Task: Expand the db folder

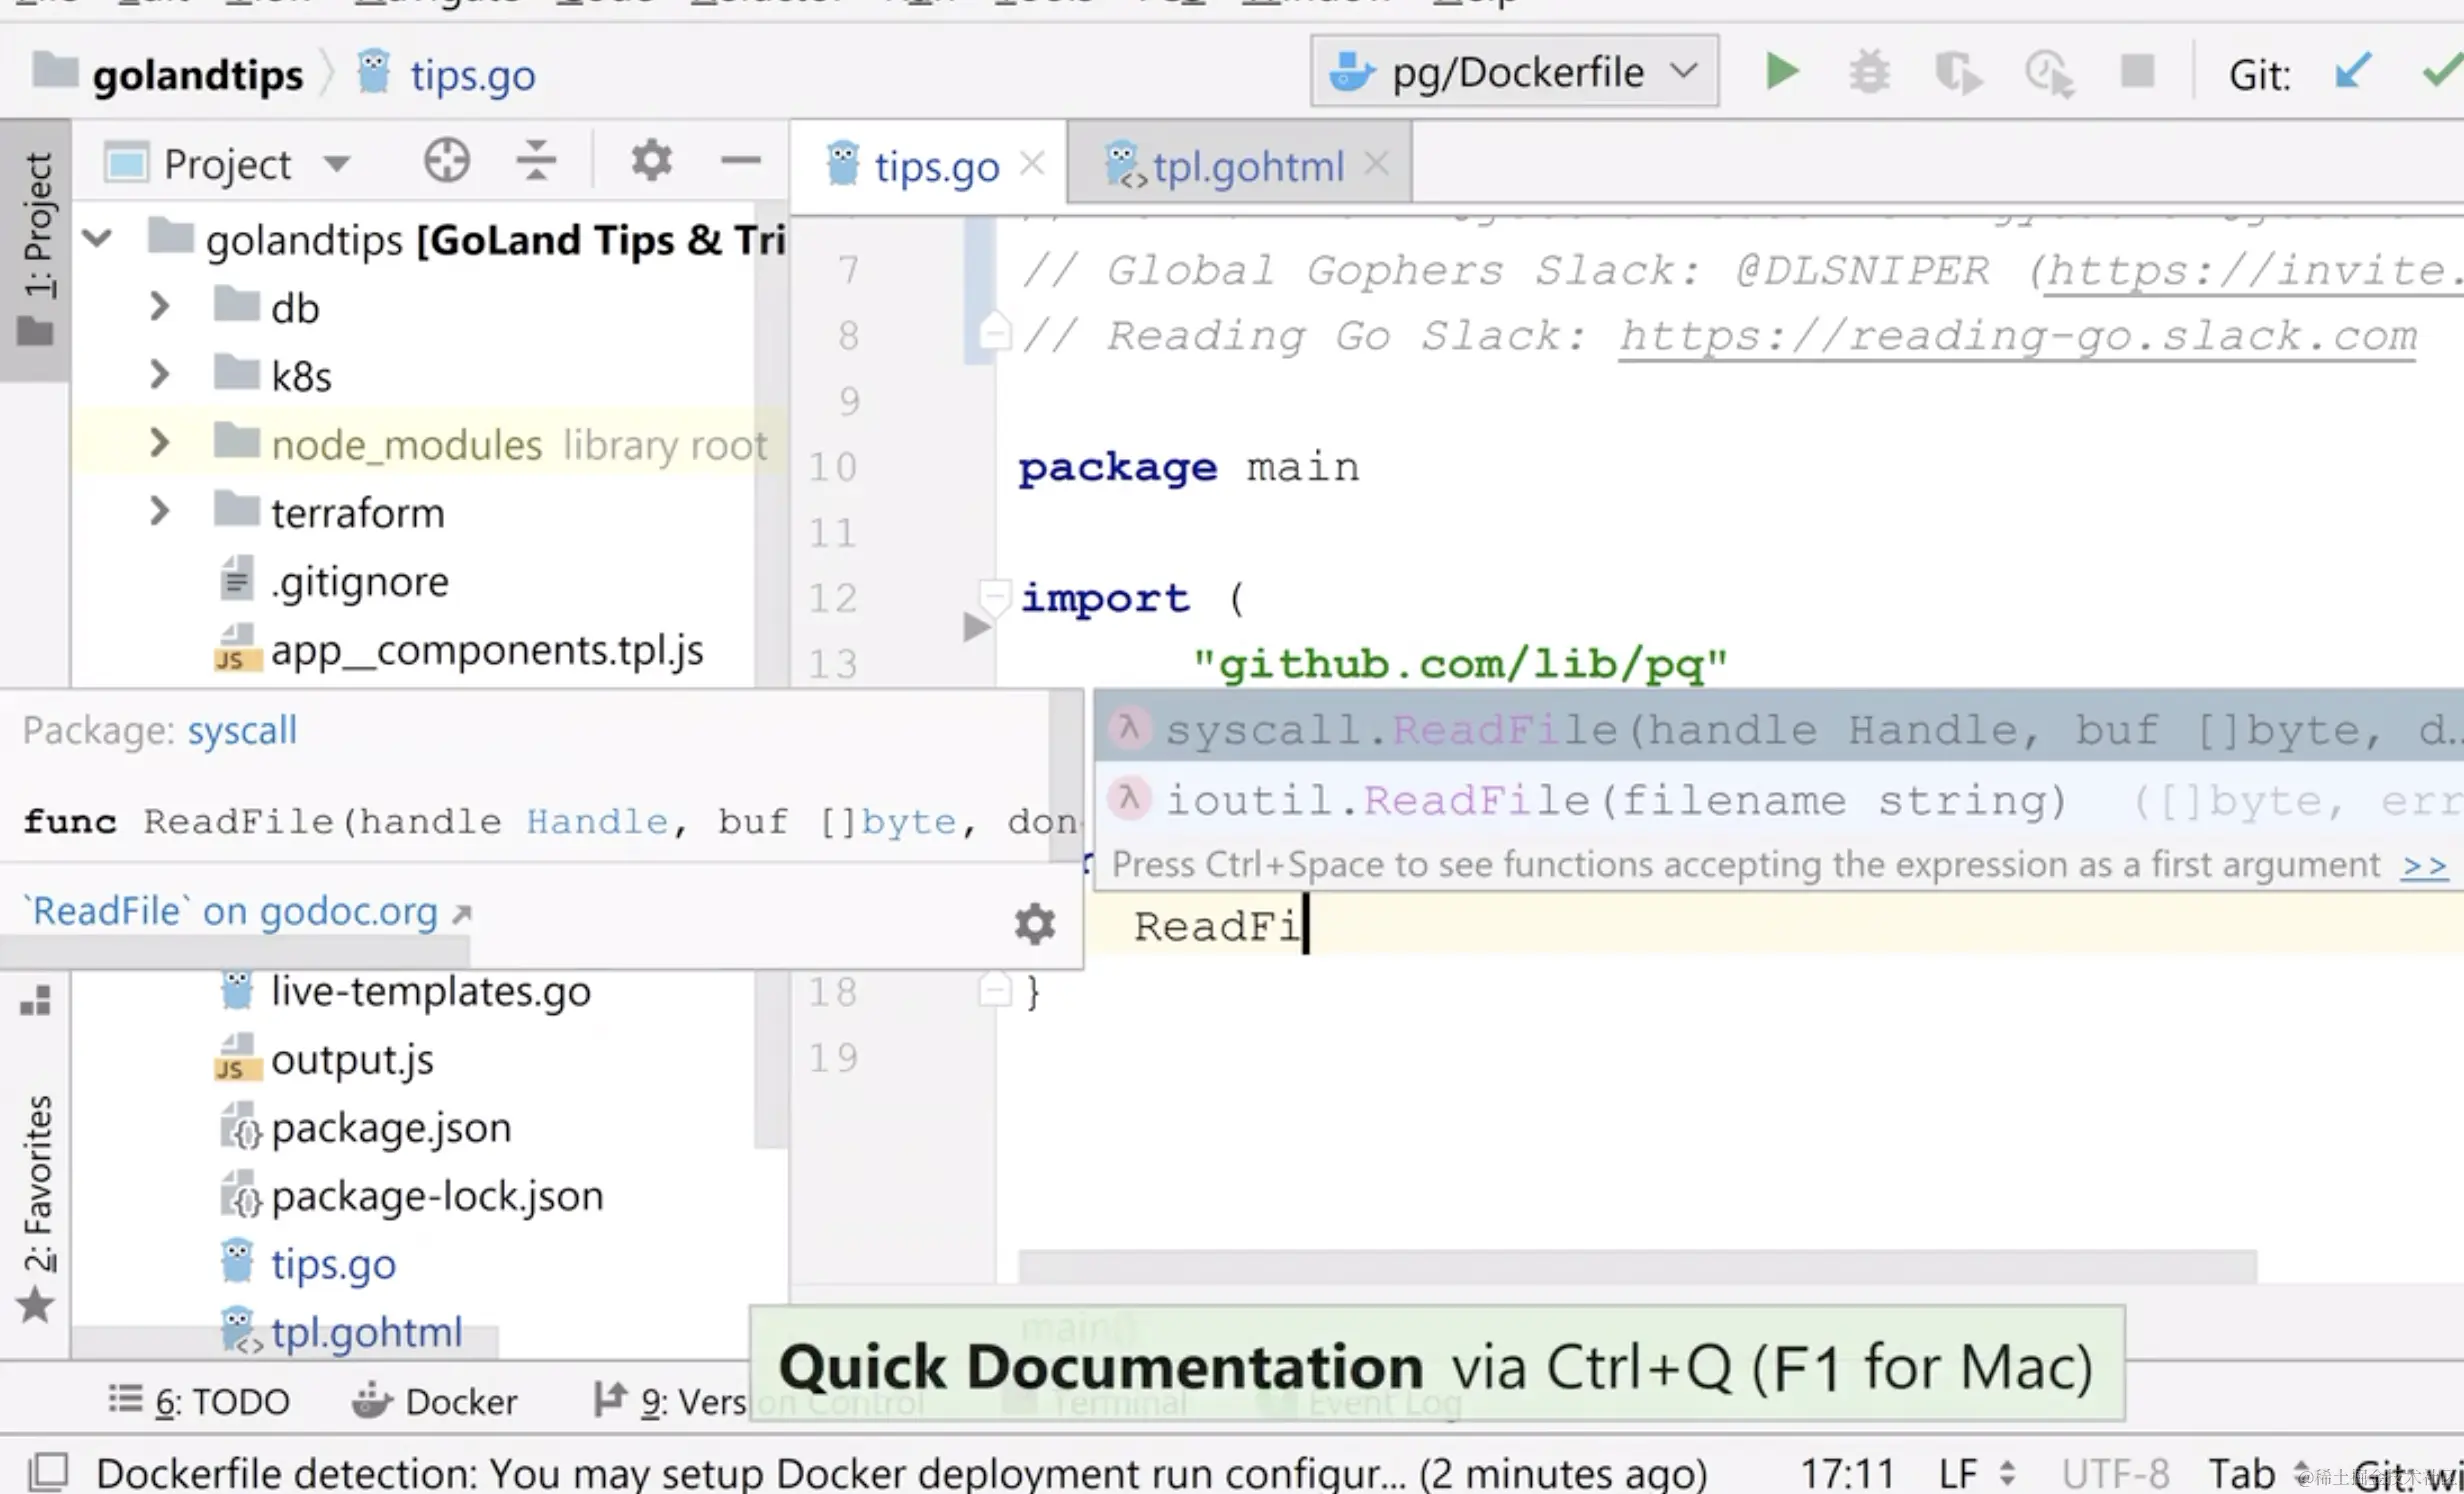Action: [159, 307]
